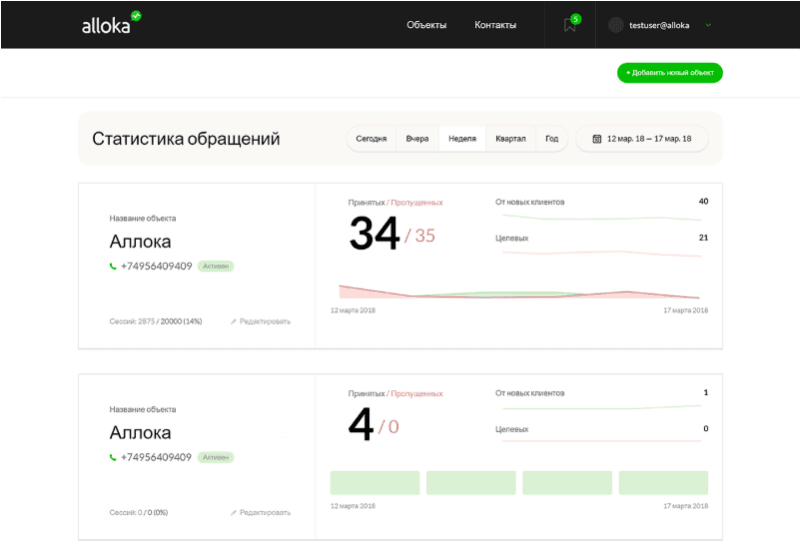Select the Квартал period tab
Viewport: 800px width, 548px height.
[510, 139]
